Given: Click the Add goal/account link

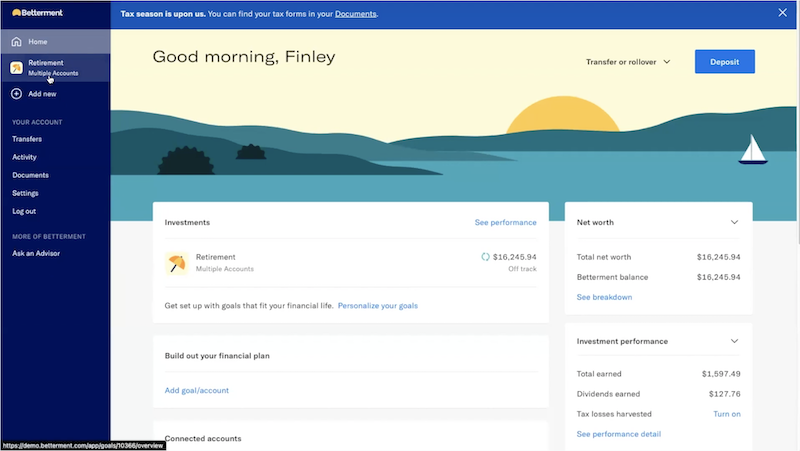Looking at the screenshot, I should [x=196, y=390].
